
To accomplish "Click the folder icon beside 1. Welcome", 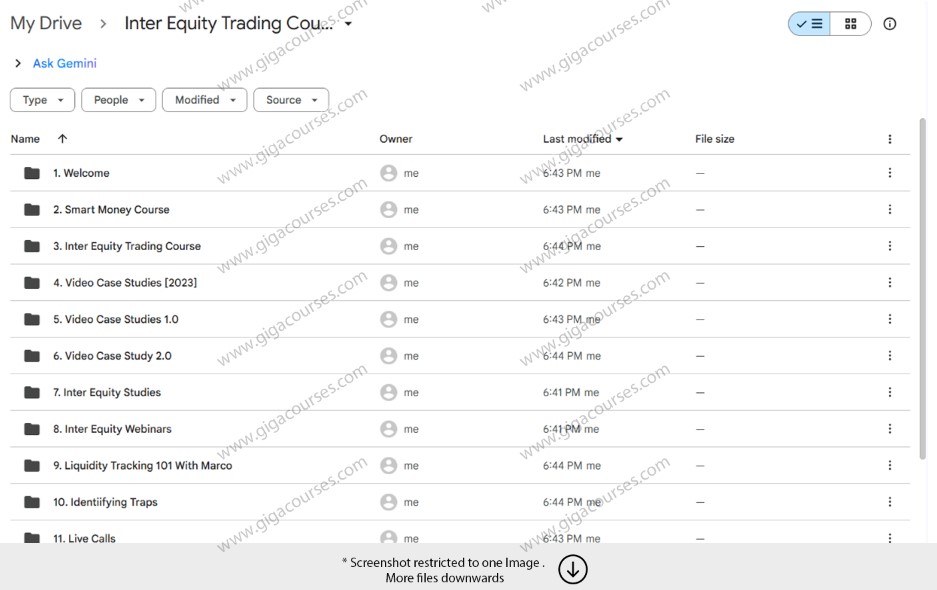I will coord(30,172).
